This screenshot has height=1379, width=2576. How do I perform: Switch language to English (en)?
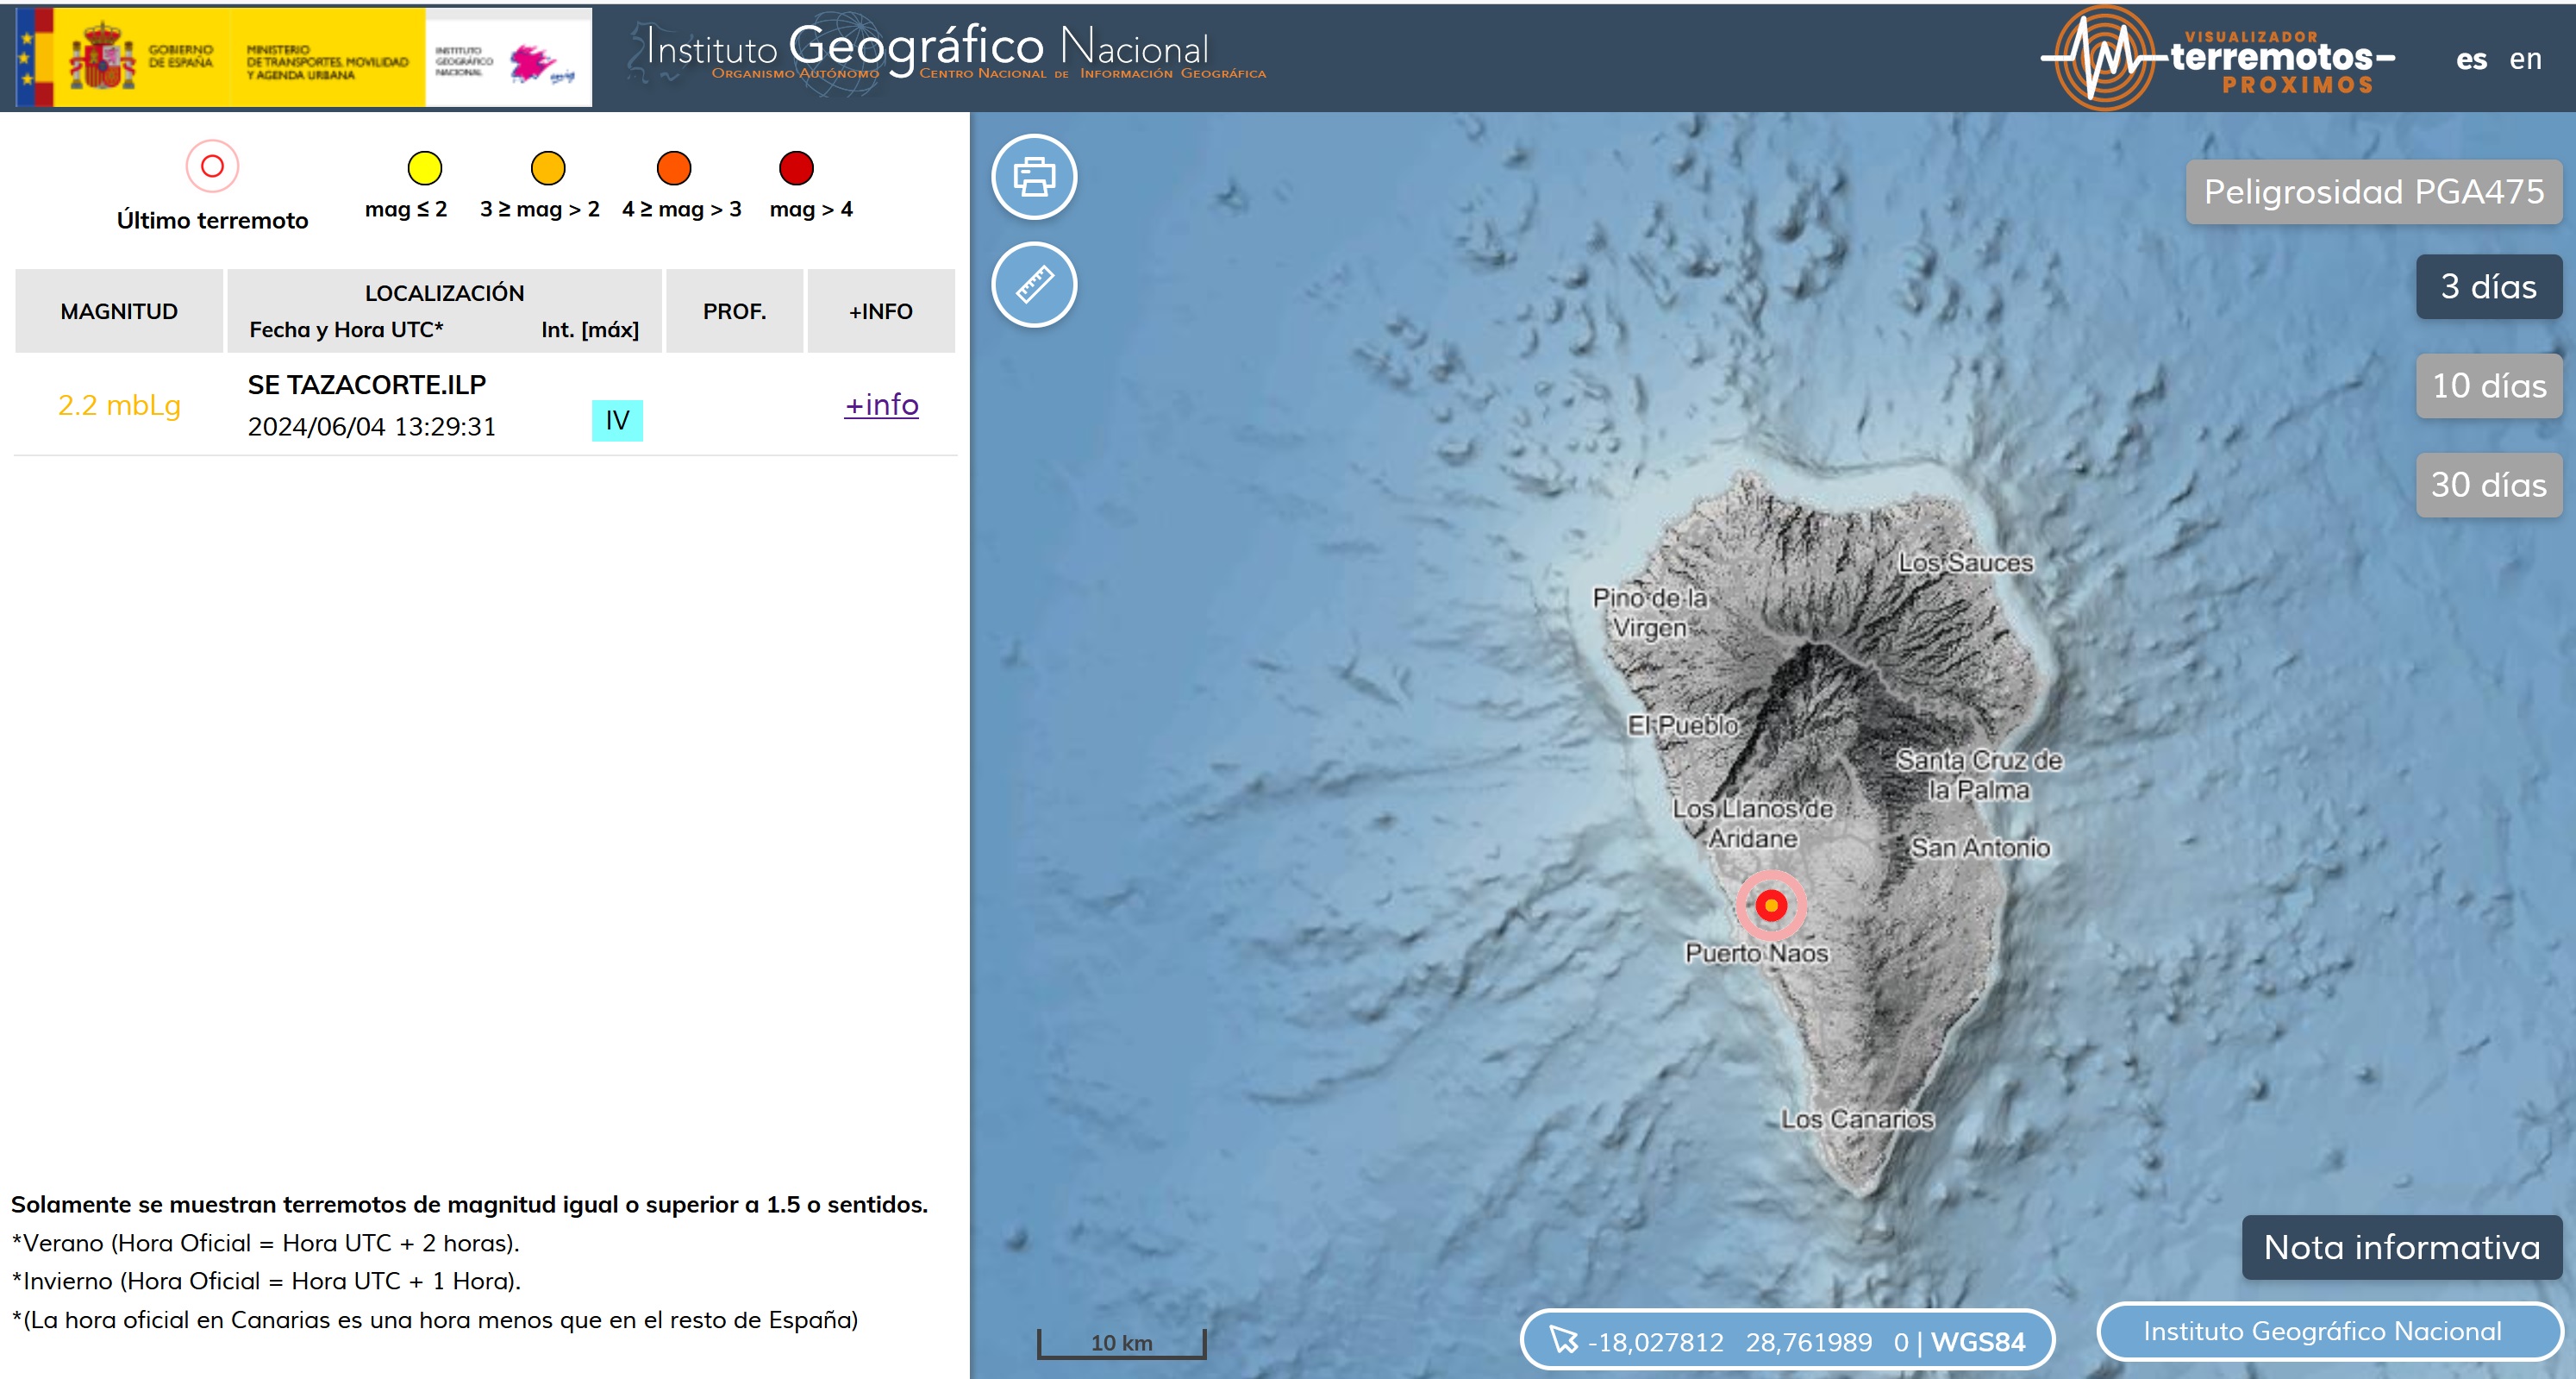pyautogui.click(x=2525, y=59)
